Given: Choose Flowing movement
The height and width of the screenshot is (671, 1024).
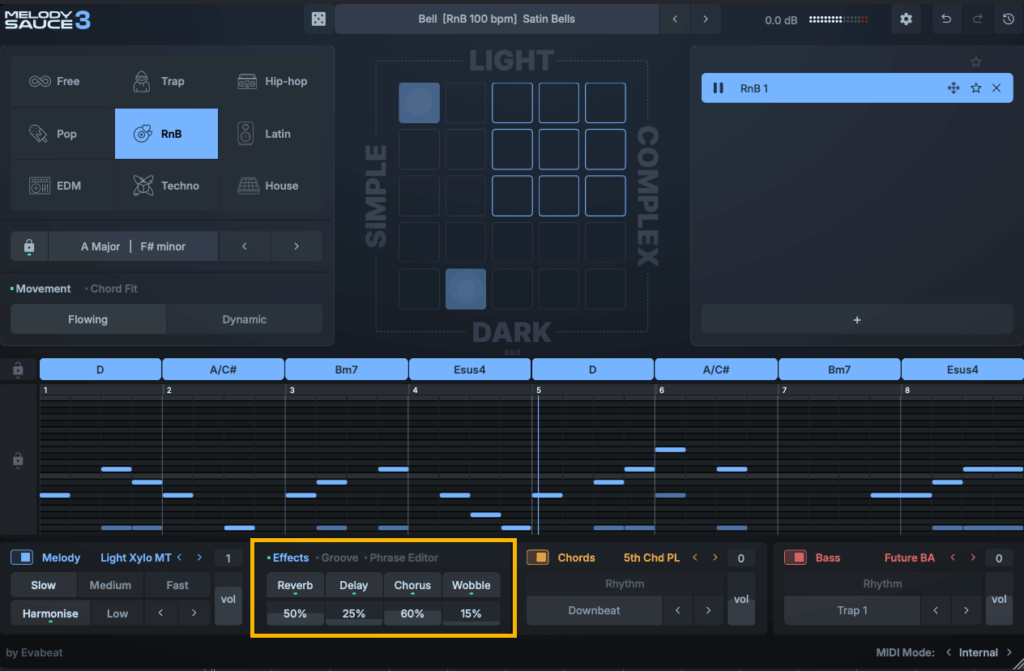Looking at the screenshot, I should point(88,319).
